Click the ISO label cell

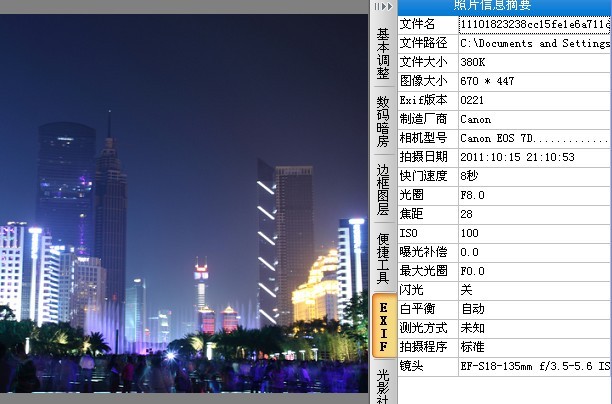pyautogui.click(x=428, y=233)
